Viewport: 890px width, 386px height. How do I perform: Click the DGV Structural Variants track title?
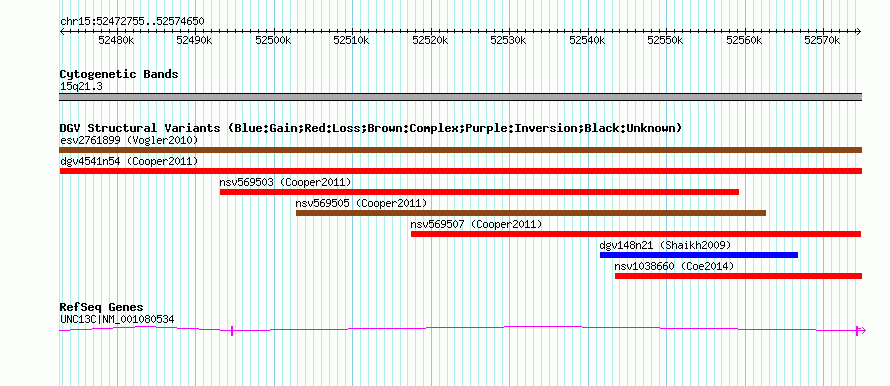(371, 128)
